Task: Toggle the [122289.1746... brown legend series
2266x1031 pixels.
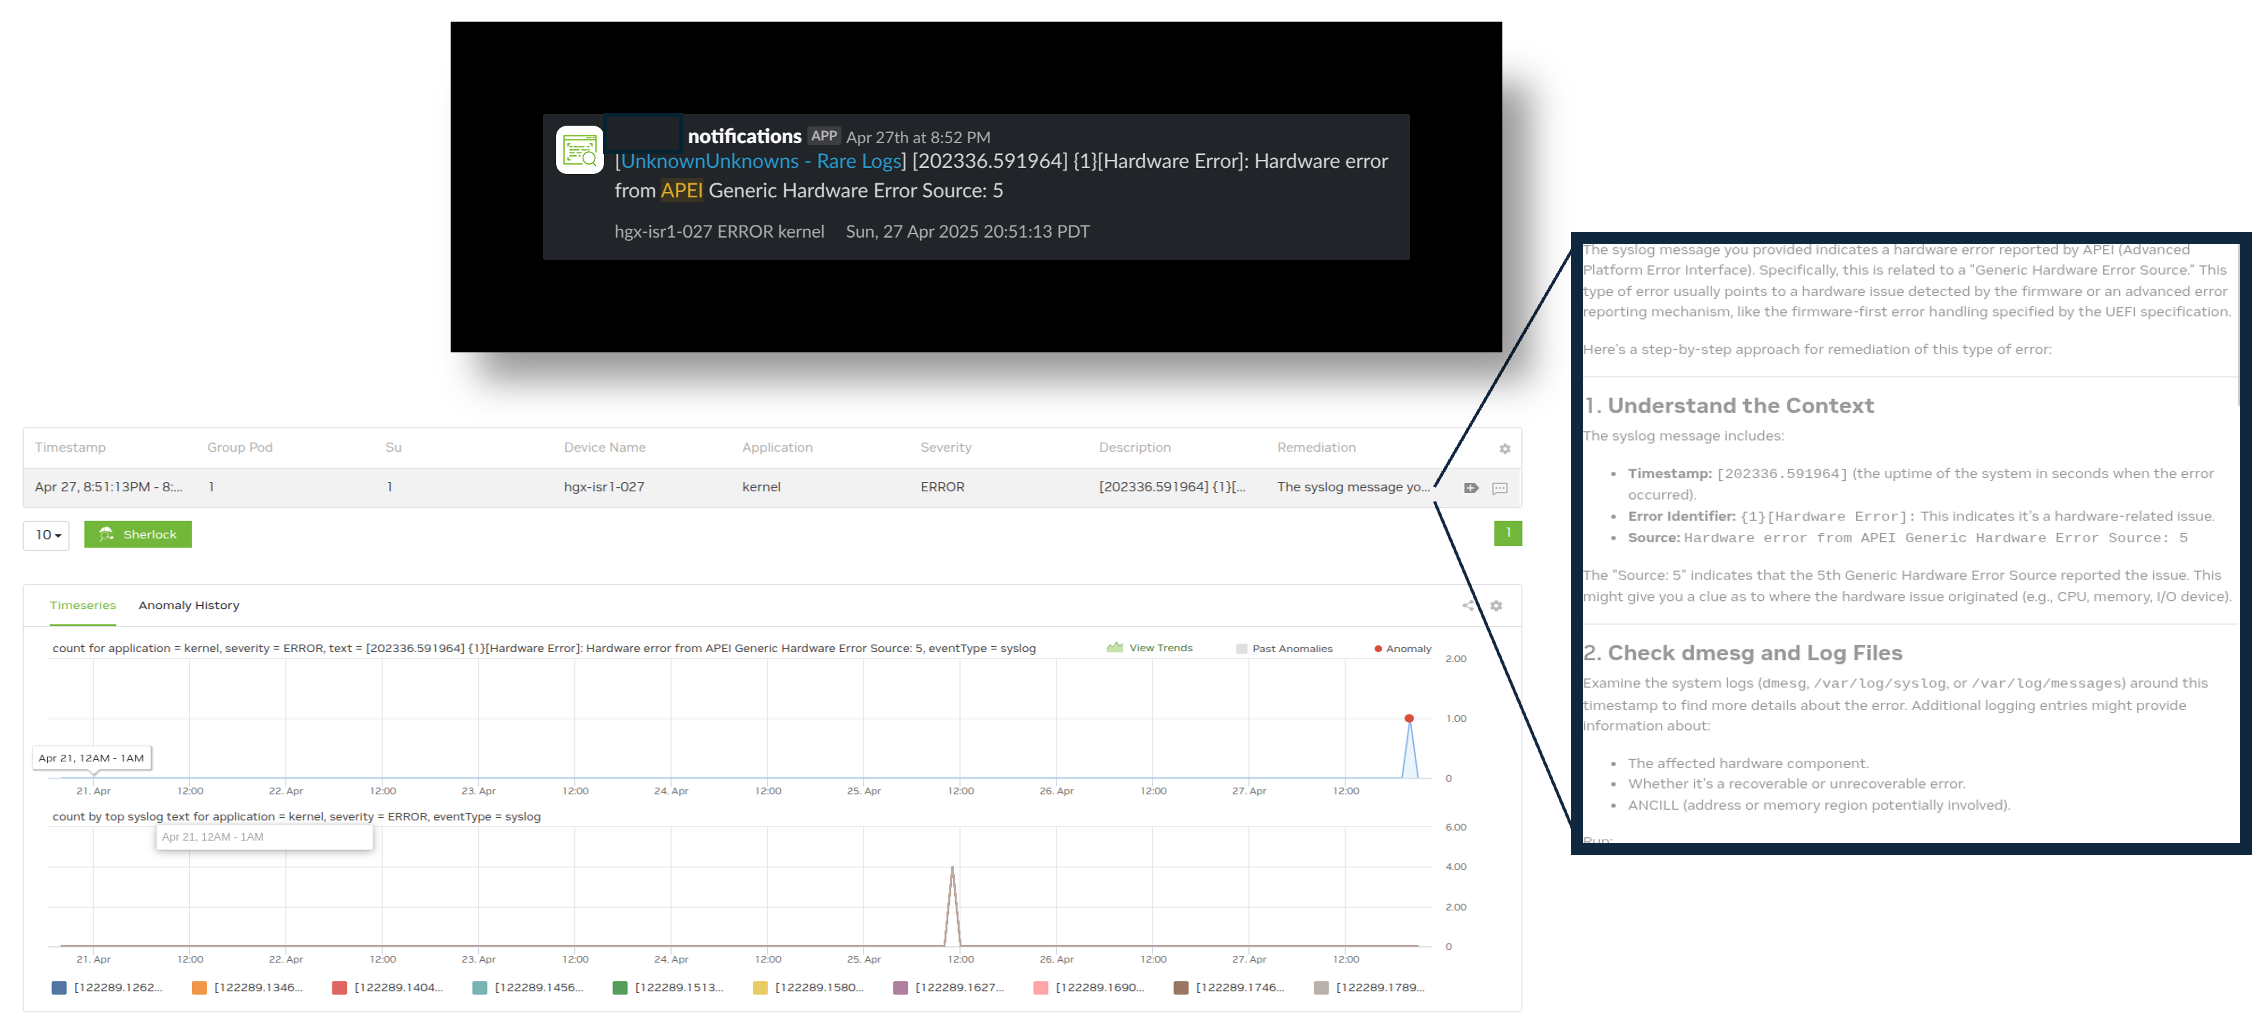Action: tap(1228, 988)
